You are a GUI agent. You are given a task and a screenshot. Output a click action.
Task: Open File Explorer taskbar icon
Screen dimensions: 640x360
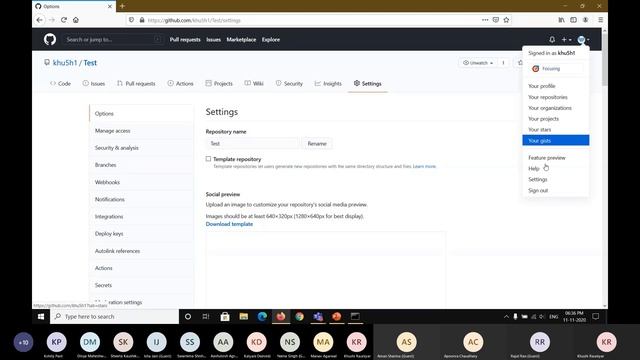click(x=244, y=316)
